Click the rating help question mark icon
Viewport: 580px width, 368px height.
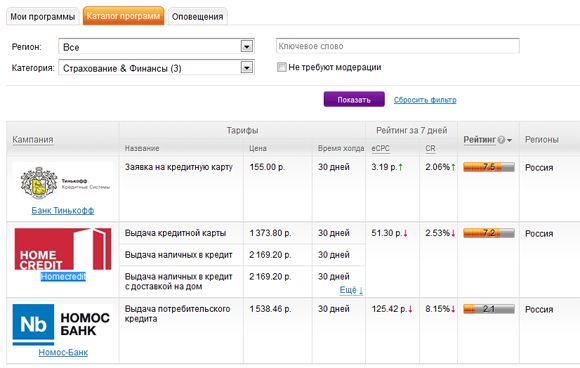coord(501,140)
